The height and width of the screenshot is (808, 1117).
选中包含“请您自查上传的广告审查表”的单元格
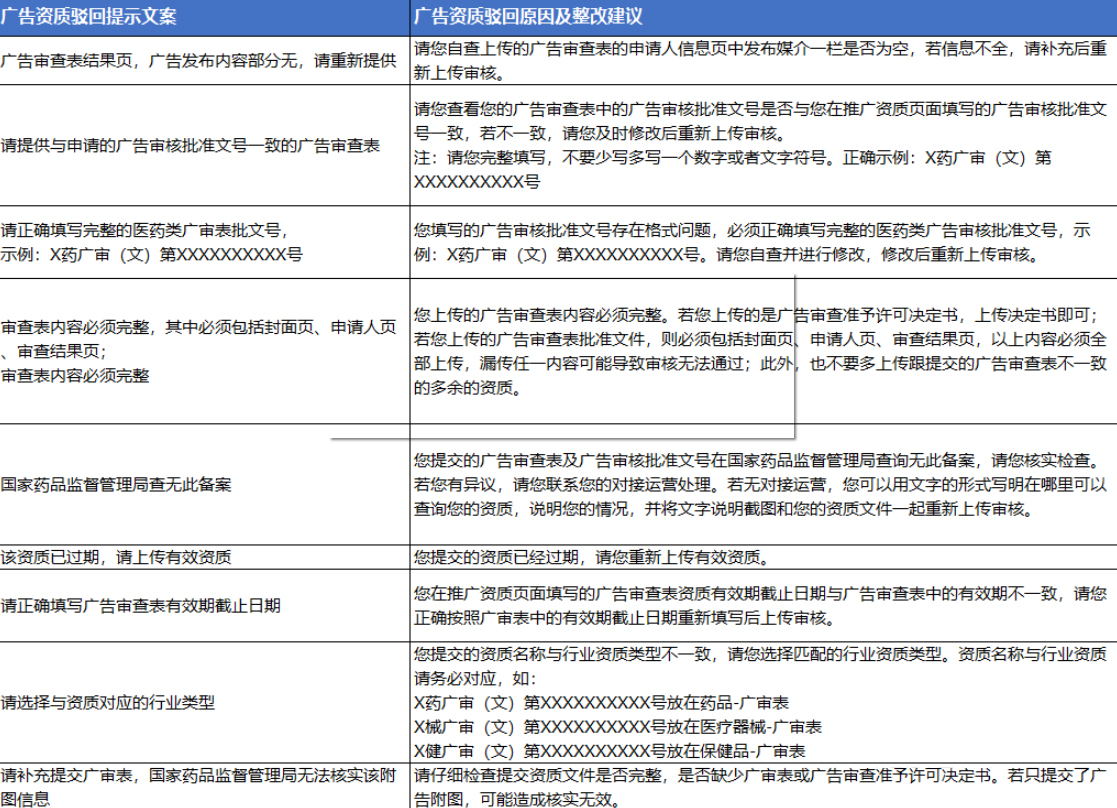tap(760, 62)
